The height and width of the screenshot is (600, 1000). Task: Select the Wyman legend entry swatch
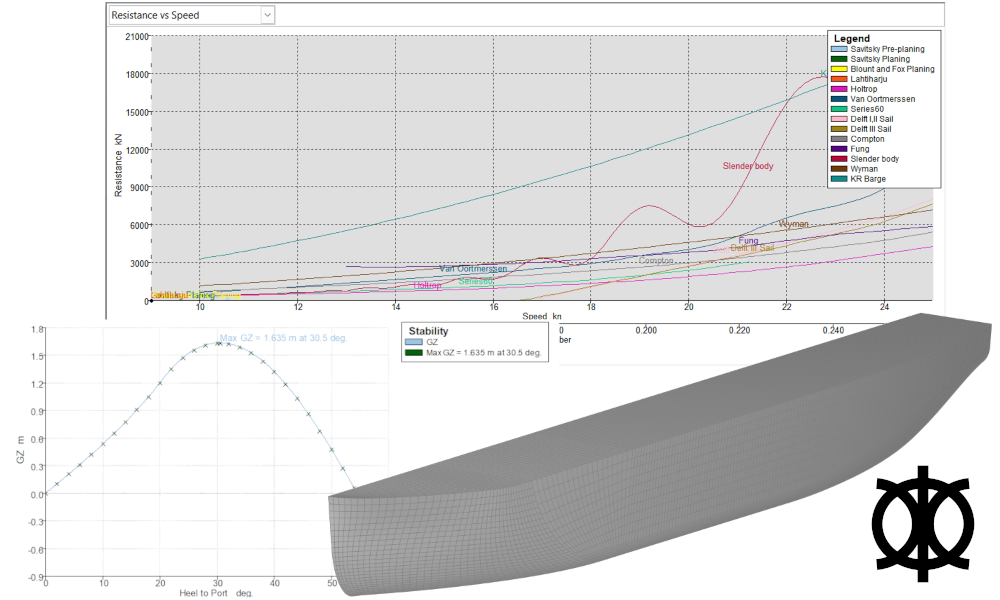pos(840,169)
